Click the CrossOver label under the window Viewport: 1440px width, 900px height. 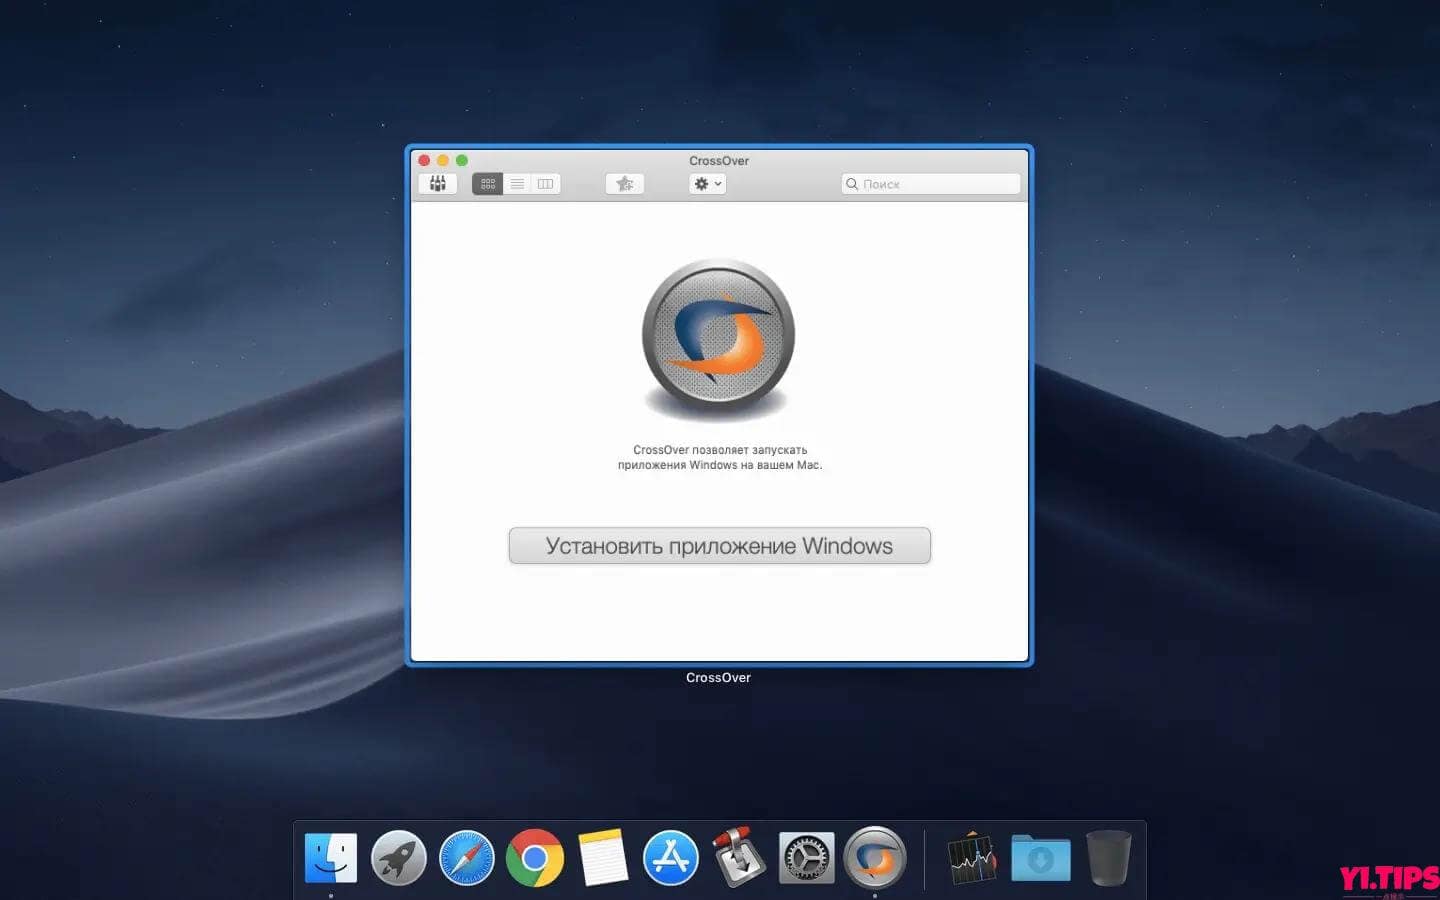pos(718,677)
